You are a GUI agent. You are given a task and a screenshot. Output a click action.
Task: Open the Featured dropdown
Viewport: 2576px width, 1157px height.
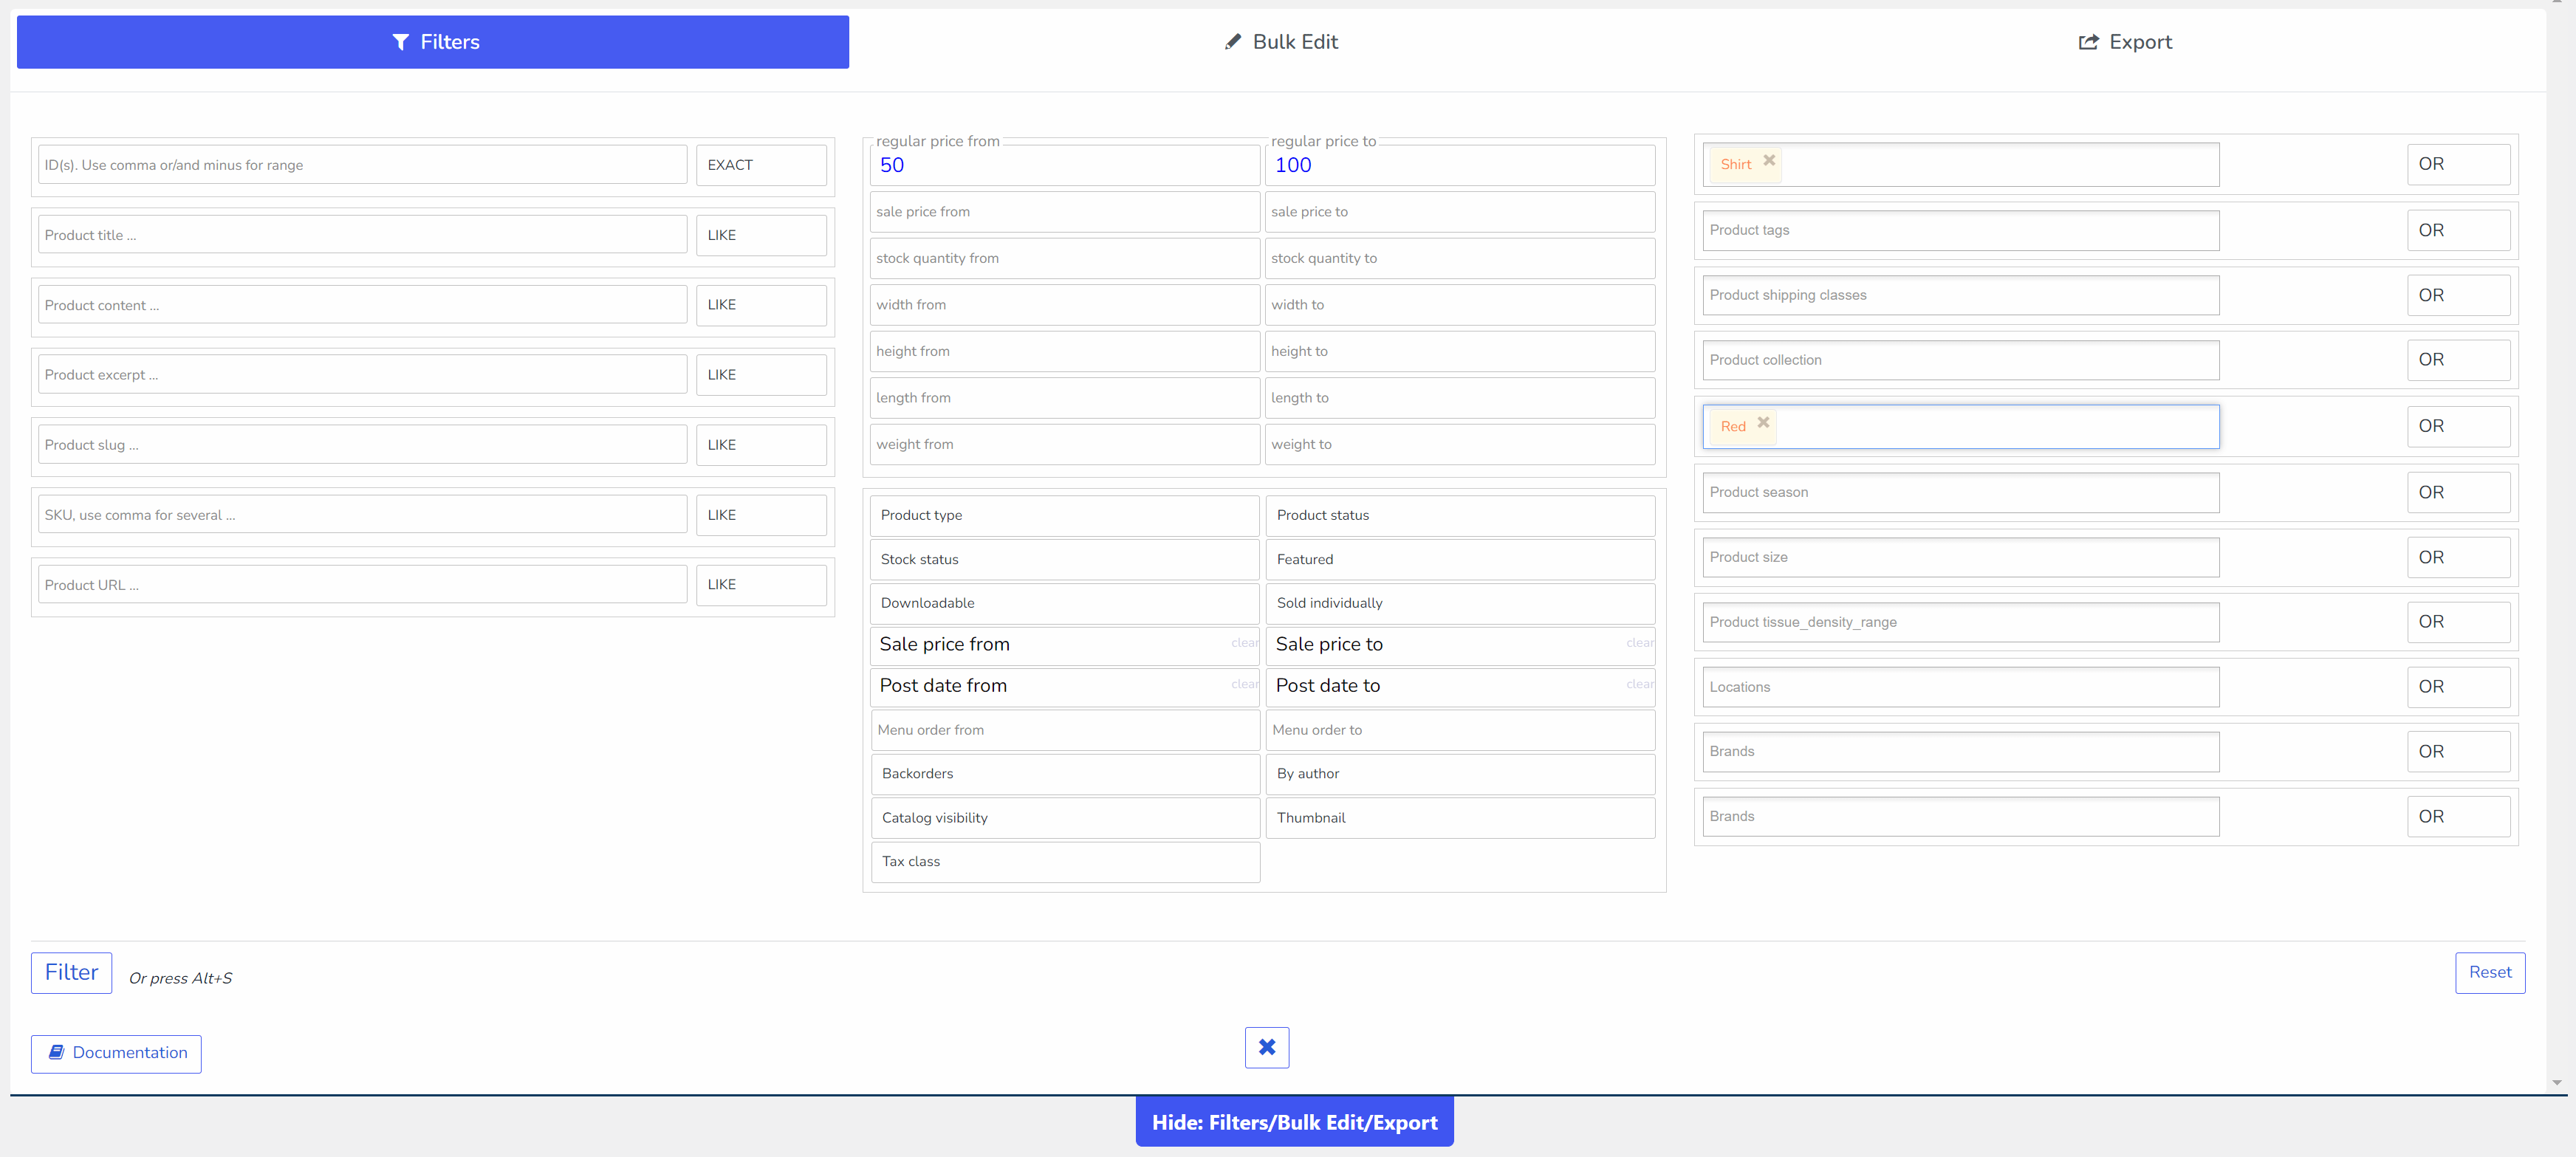coord(1460,559)
